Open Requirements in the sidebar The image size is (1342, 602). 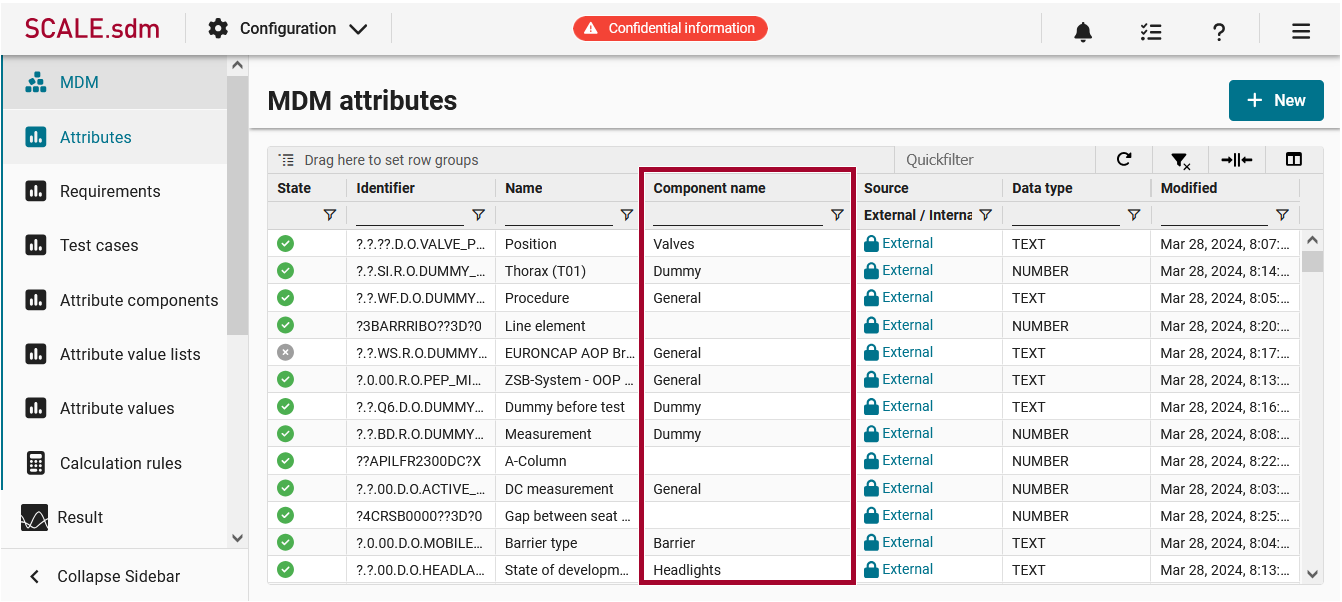(x=114, y=191)
